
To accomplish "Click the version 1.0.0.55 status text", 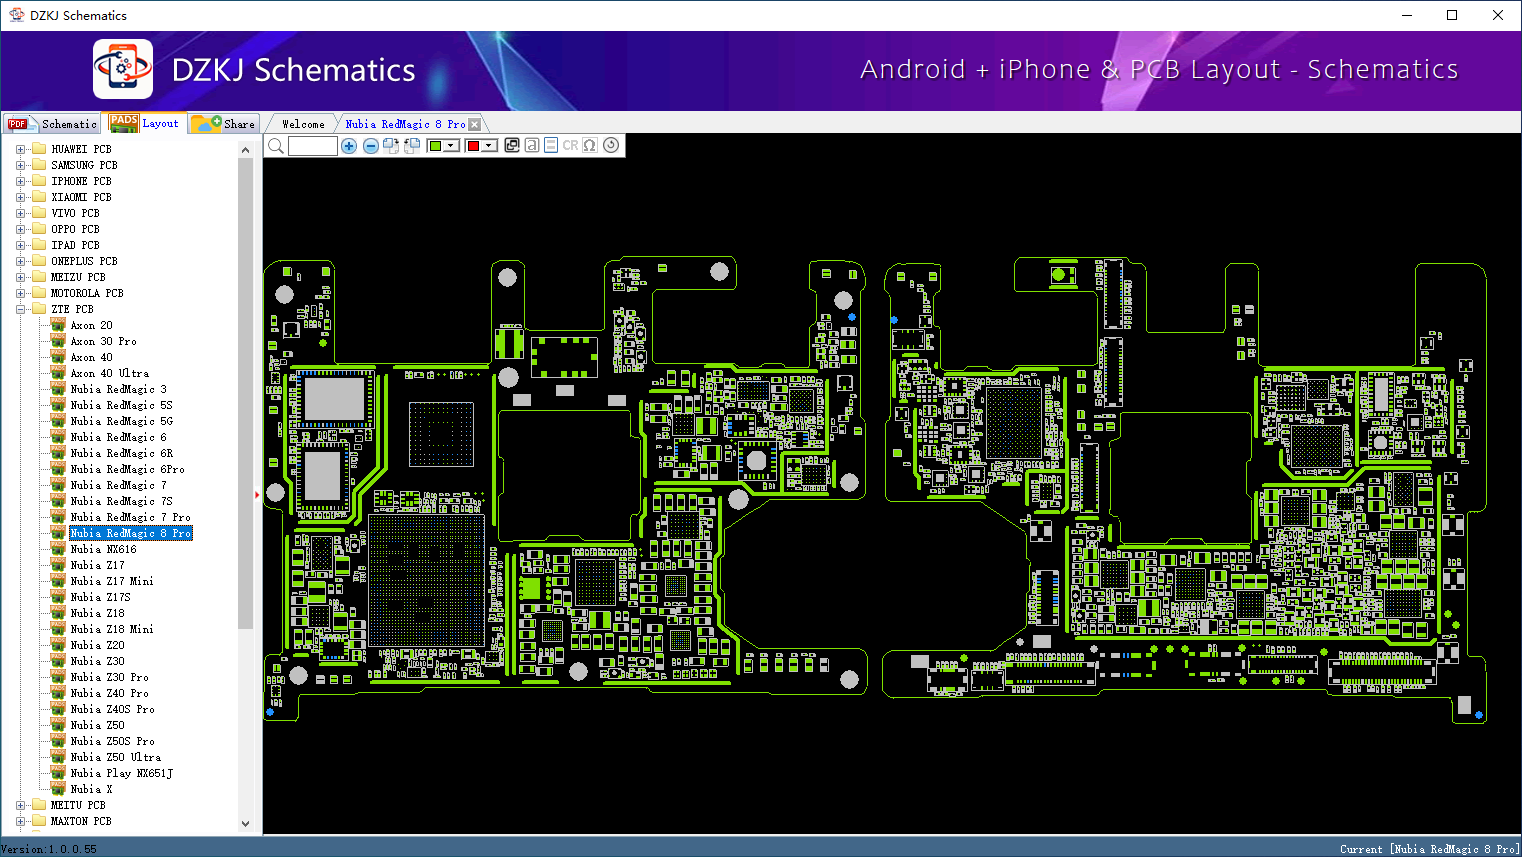I will (49, 849).
